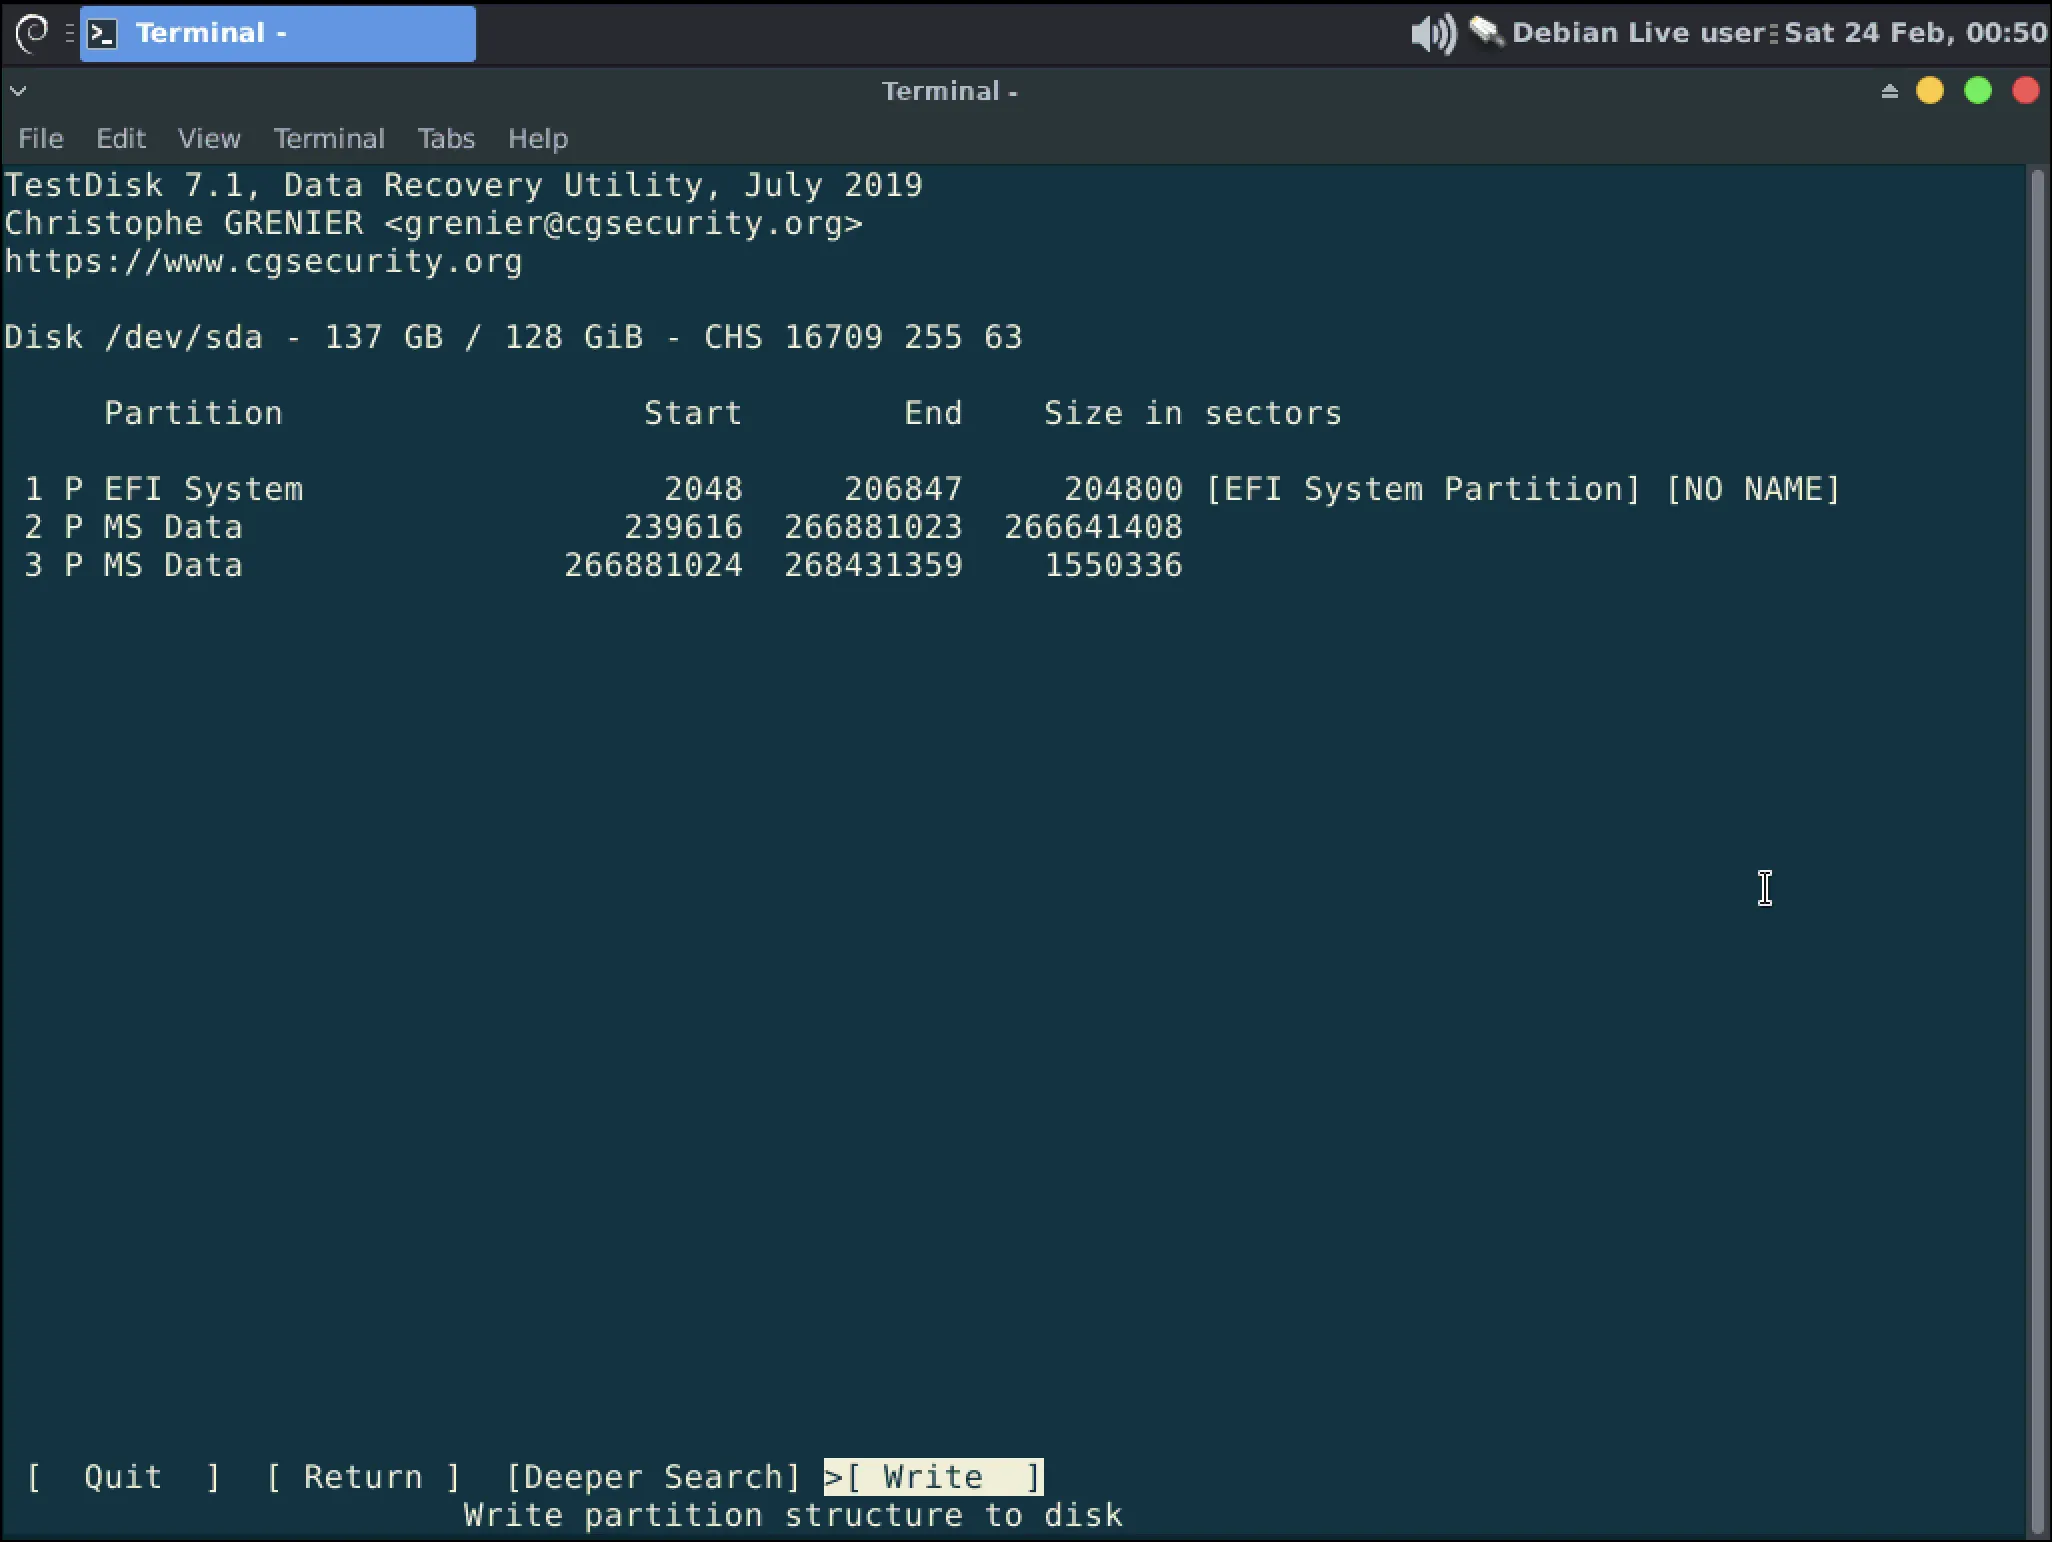This screenshot has height=1542, width=2052.
Task: Open the View menu
Action: click(209, 139)
